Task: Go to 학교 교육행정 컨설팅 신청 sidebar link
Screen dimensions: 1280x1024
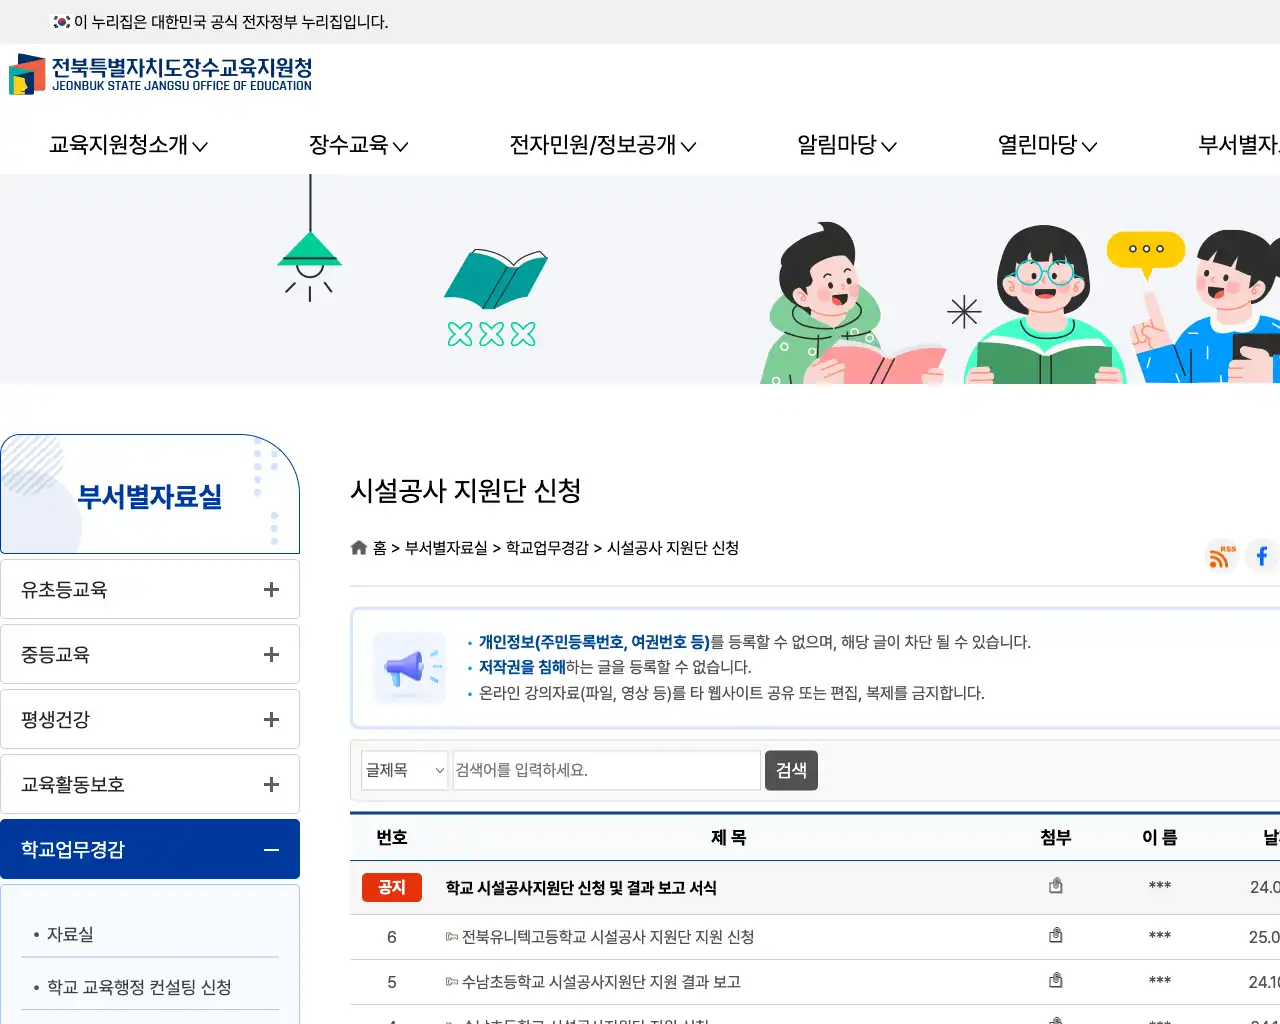Action: 139,987
